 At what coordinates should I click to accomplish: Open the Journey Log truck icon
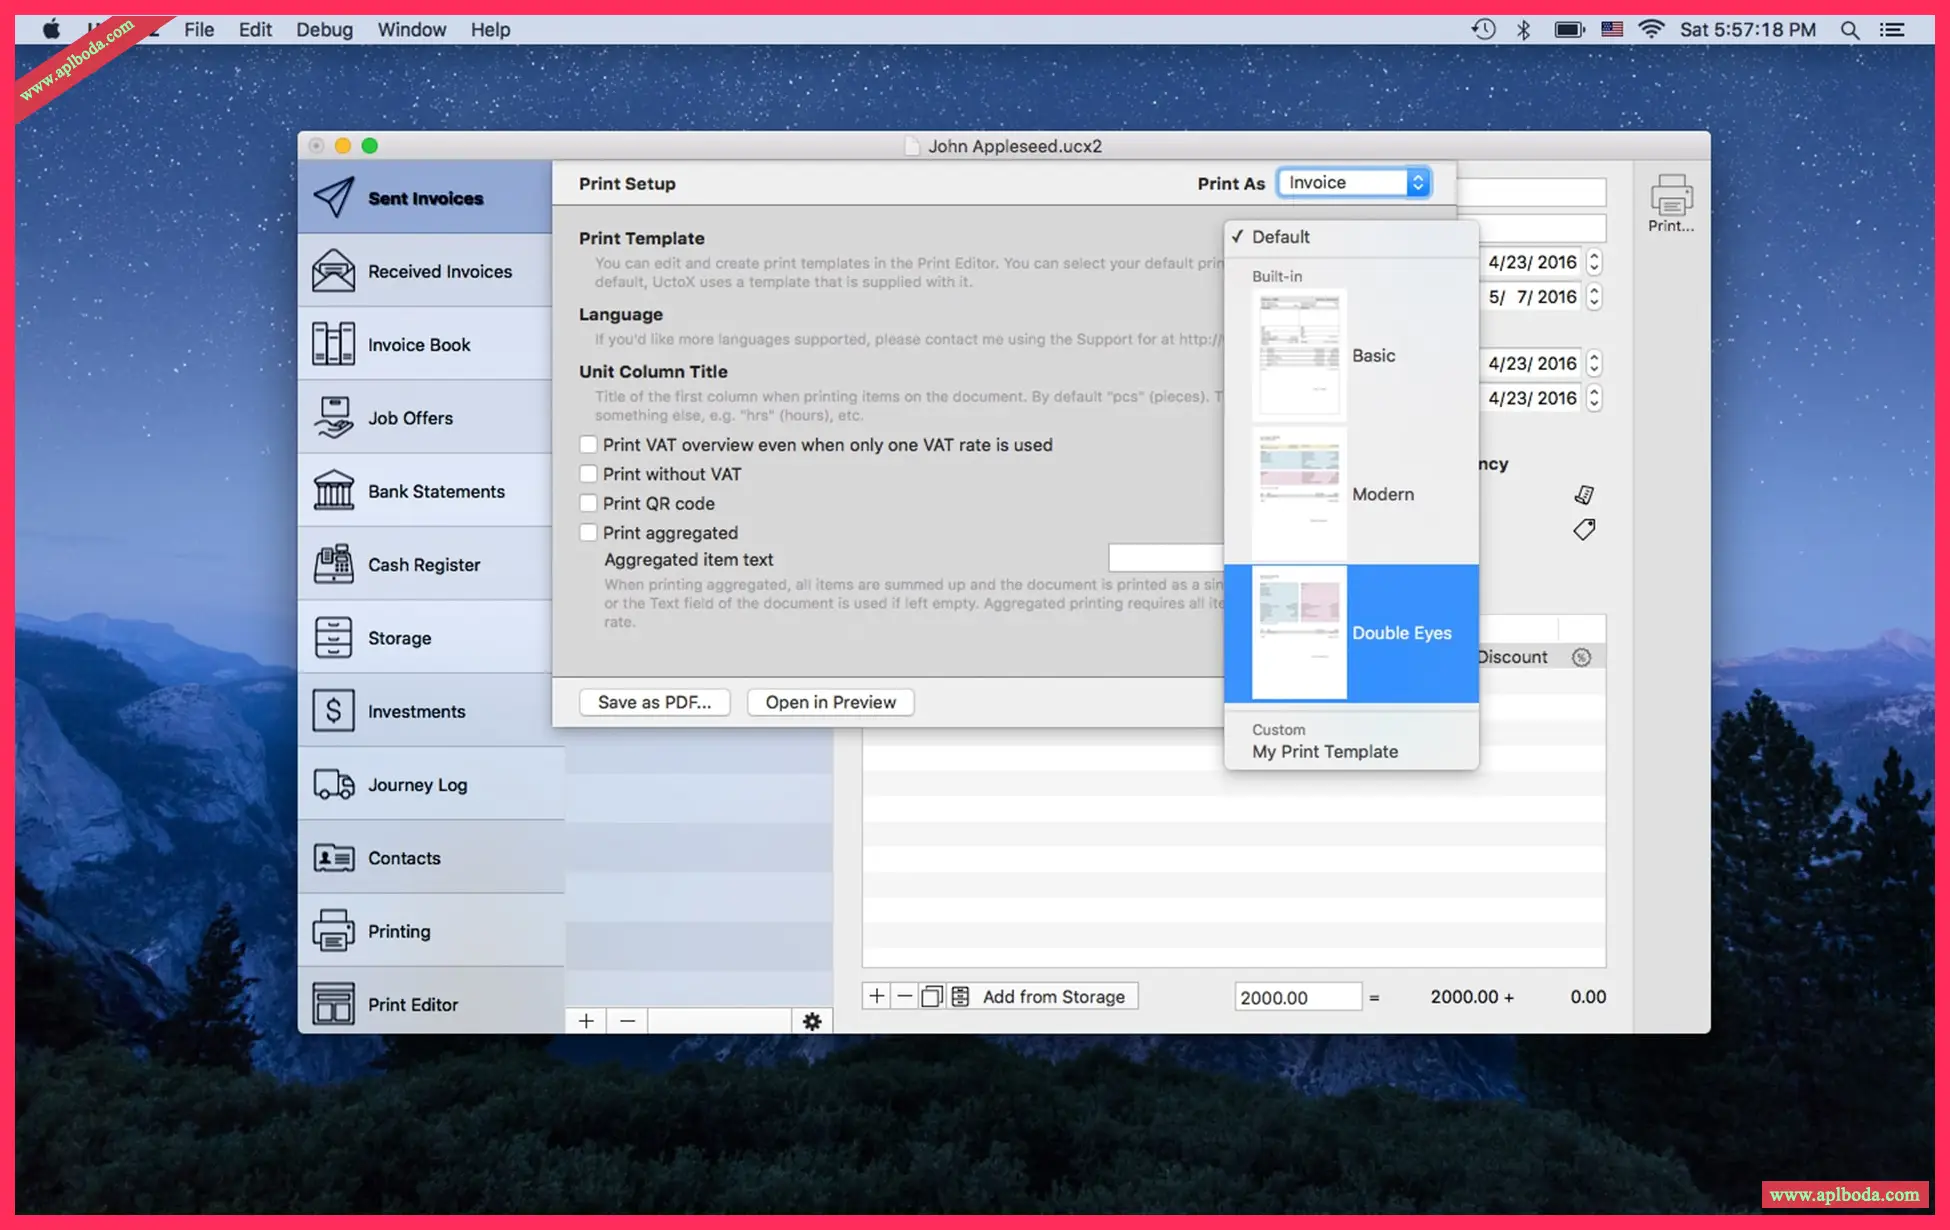pos(334,785)
